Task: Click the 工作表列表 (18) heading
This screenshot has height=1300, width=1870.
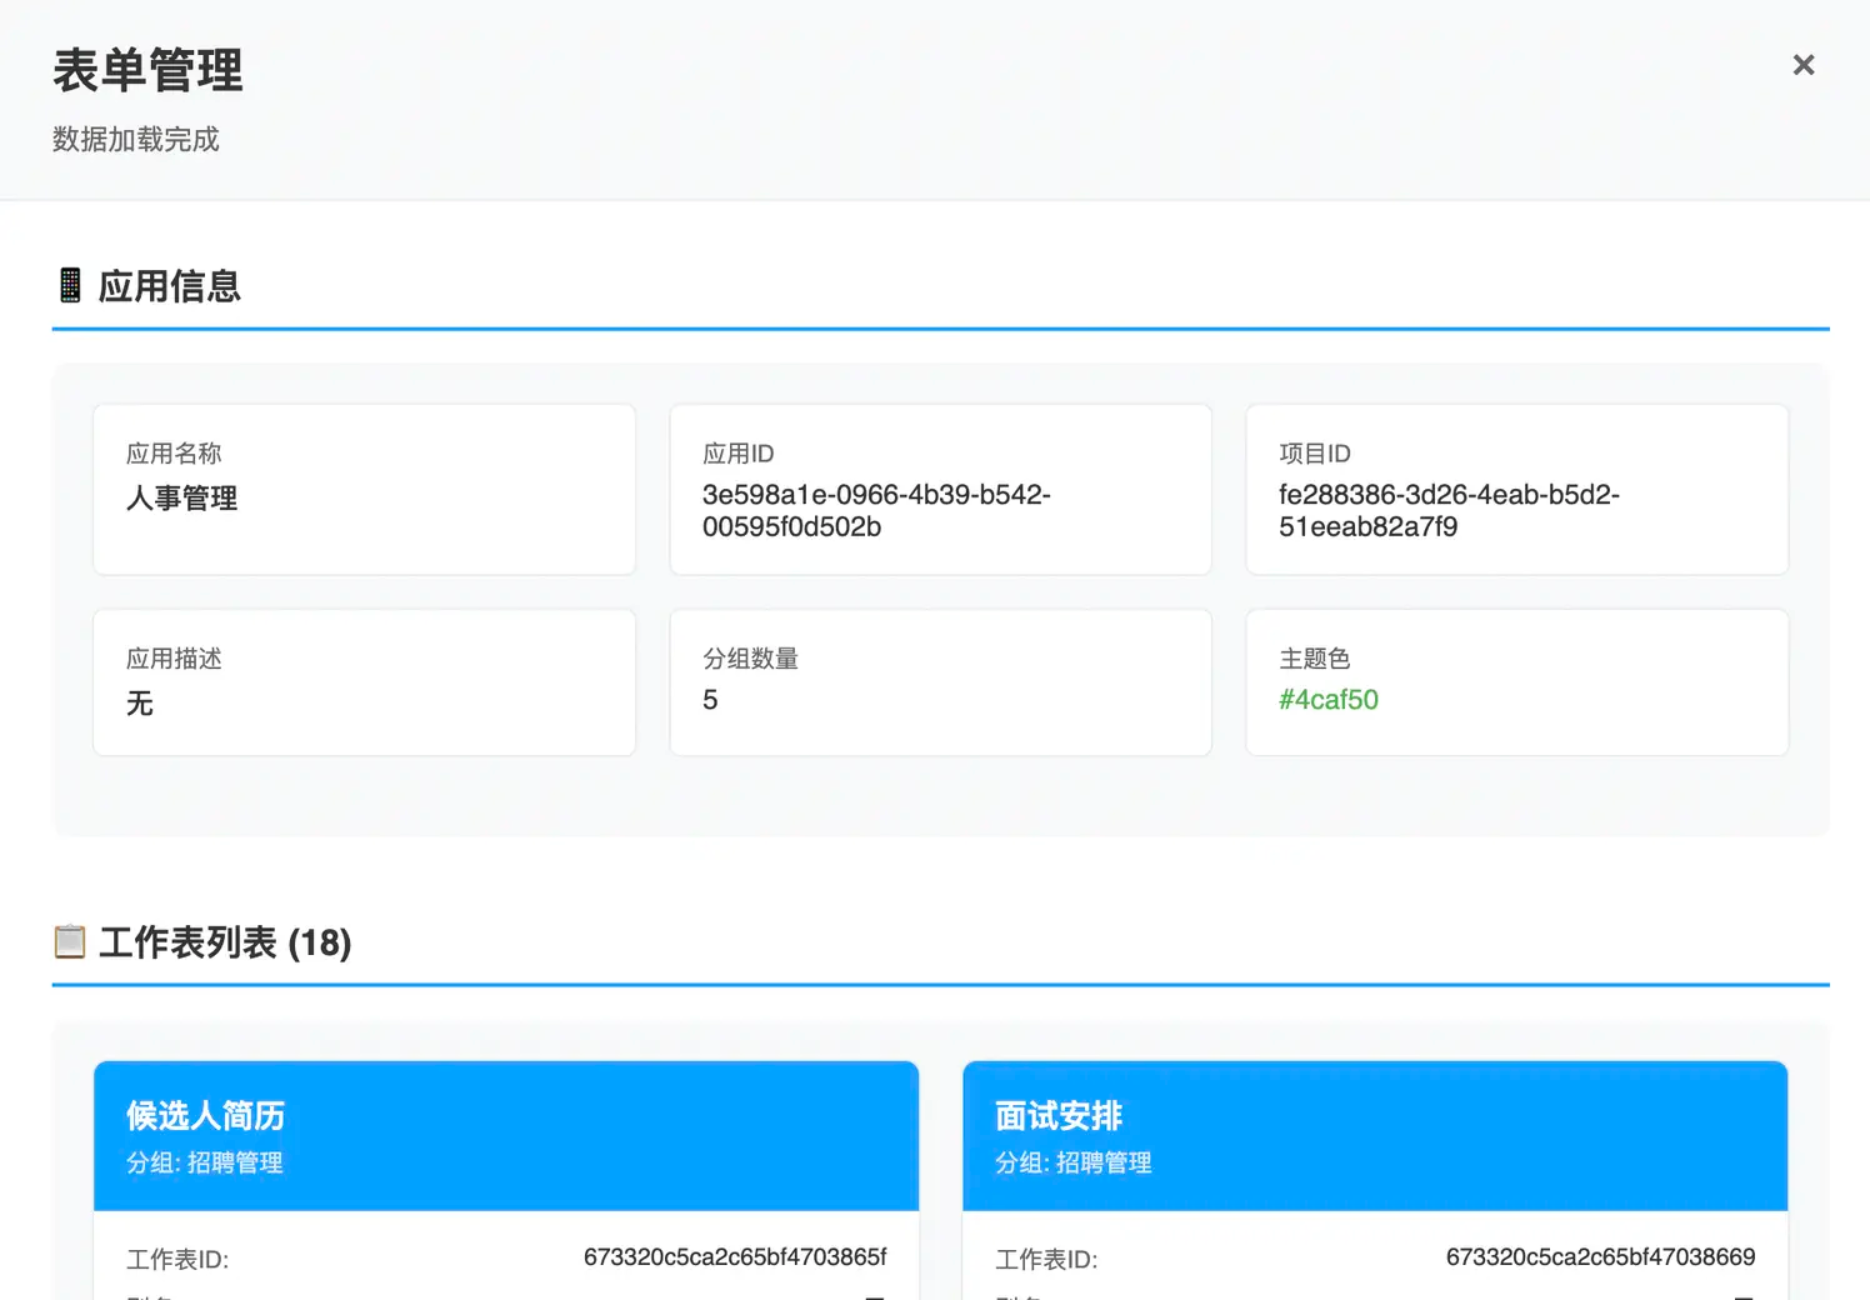Action: [x=225, y=942]
